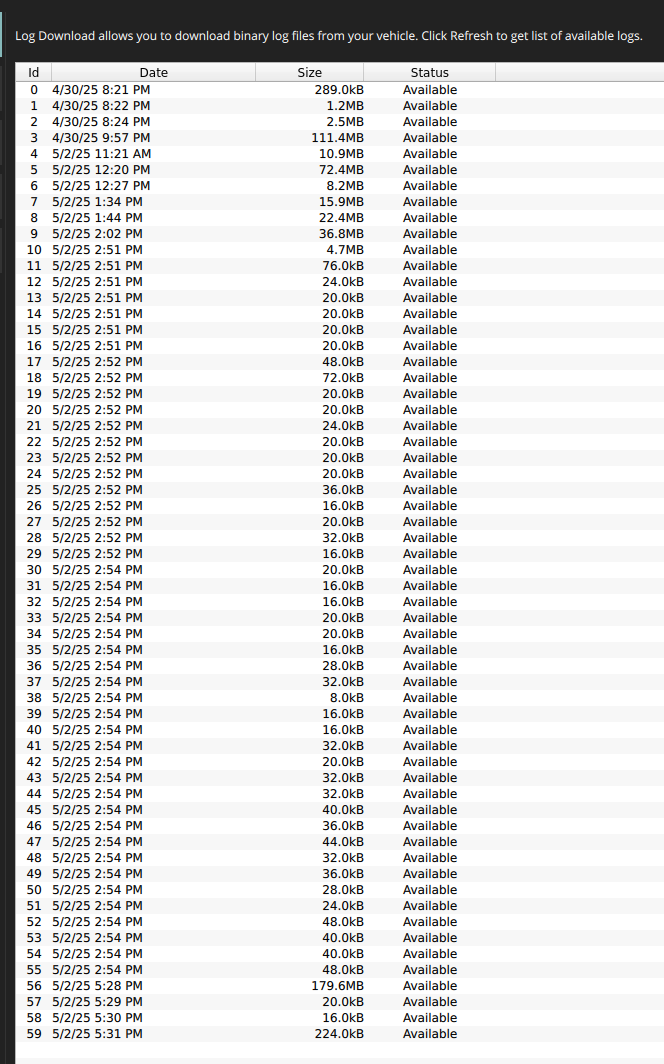Sort logs by the Date column header
The image size is (664, 1064).
click(x=153, y=73)
